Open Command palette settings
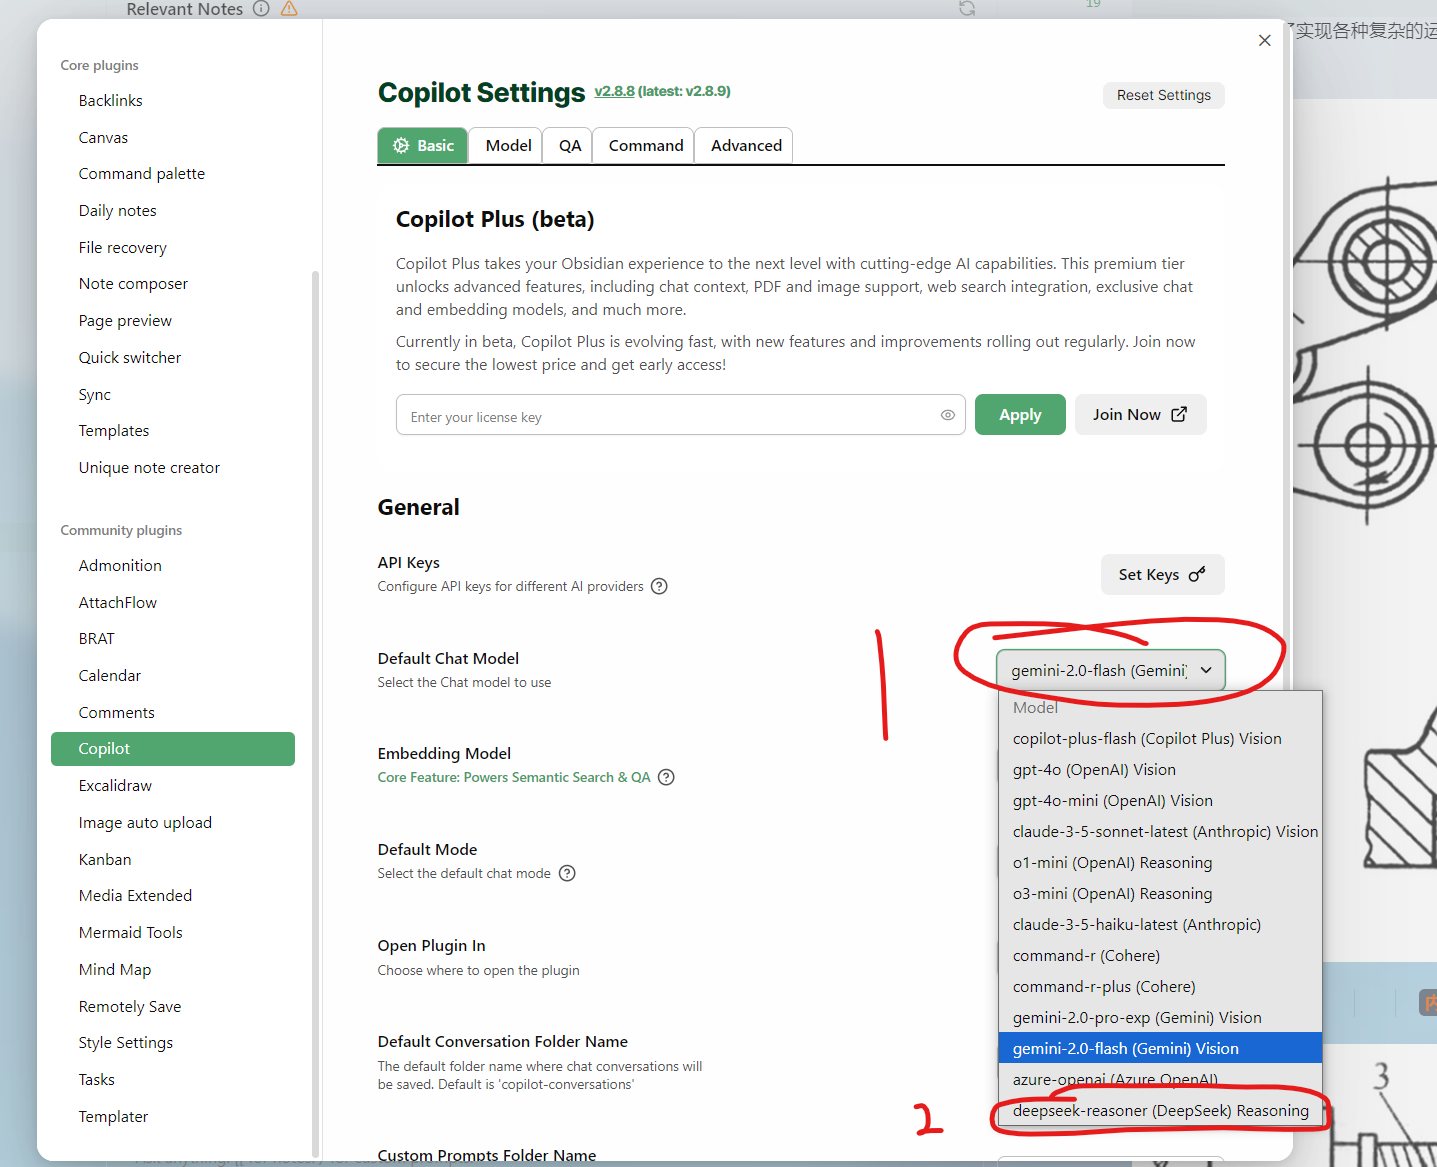This screenshot has height=1167, width=1437. point(173,174)
